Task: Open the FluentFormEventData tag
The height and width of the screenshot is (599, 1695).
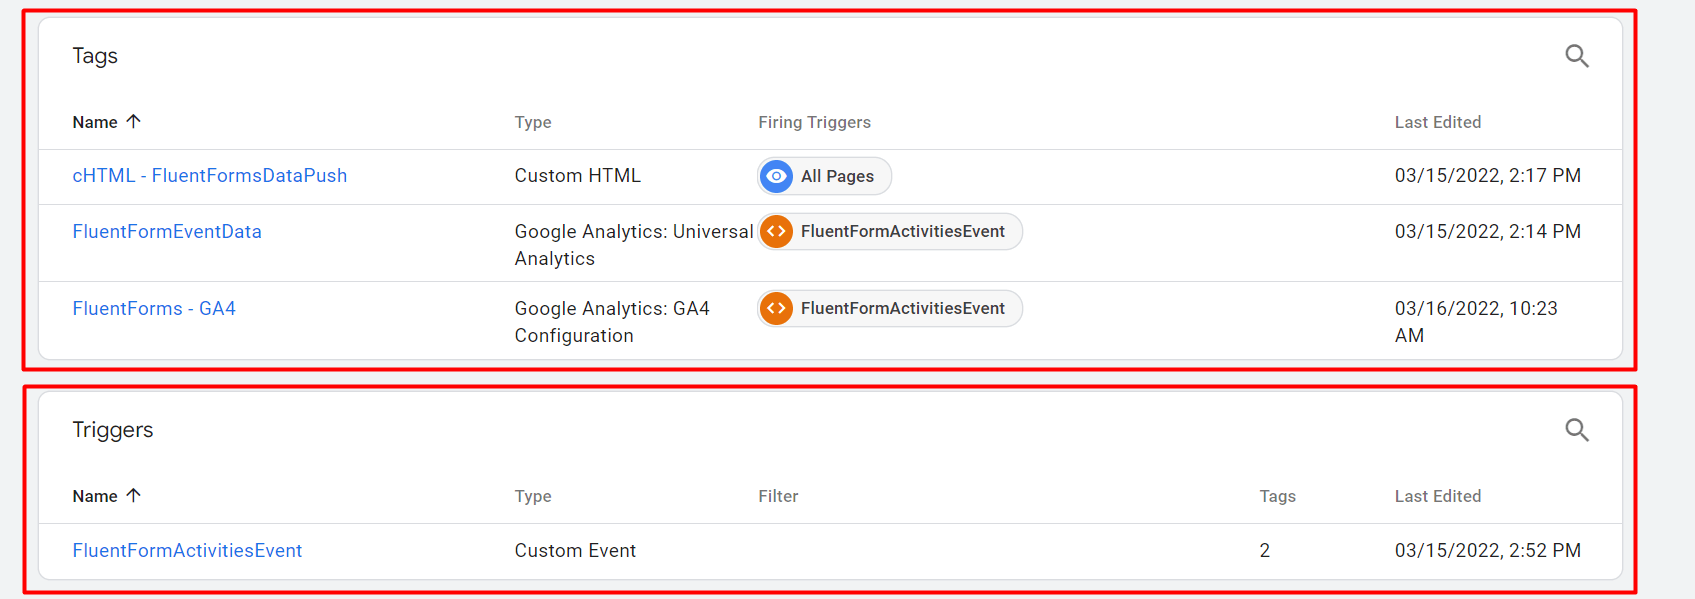Action: point(167,231)
